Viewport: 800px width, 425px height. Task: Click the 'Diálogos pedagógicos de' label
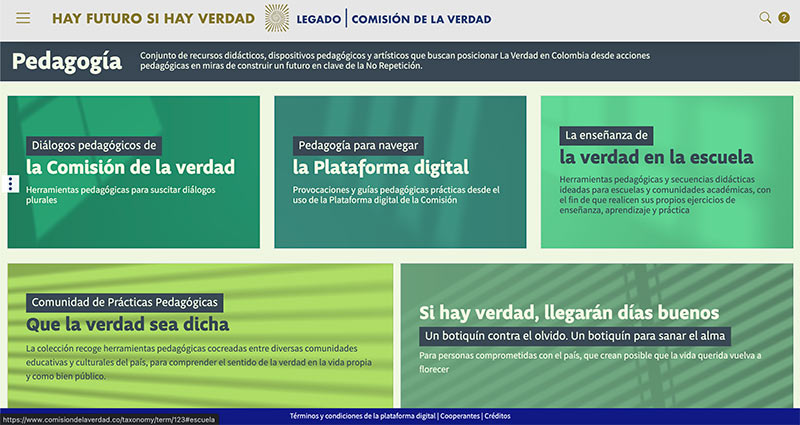click(94, 146)
